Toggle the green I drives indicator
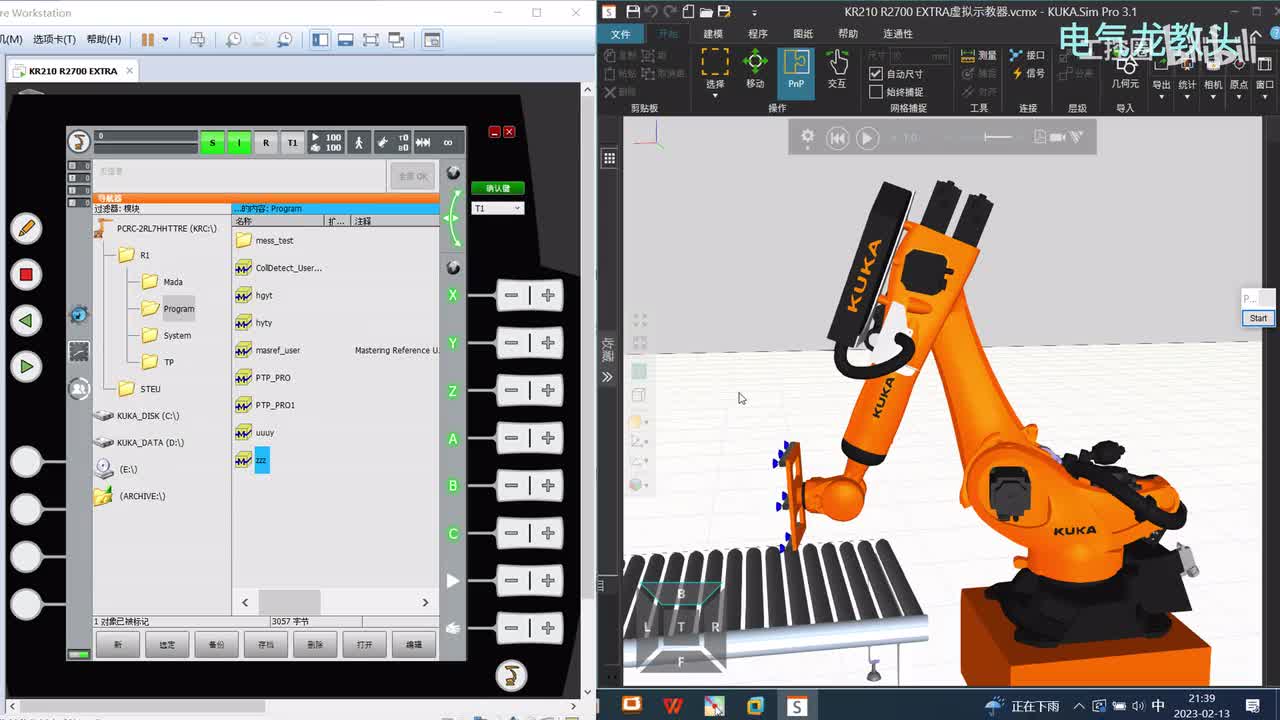This screenshot has width=1280, height=720. pos(238,142)
